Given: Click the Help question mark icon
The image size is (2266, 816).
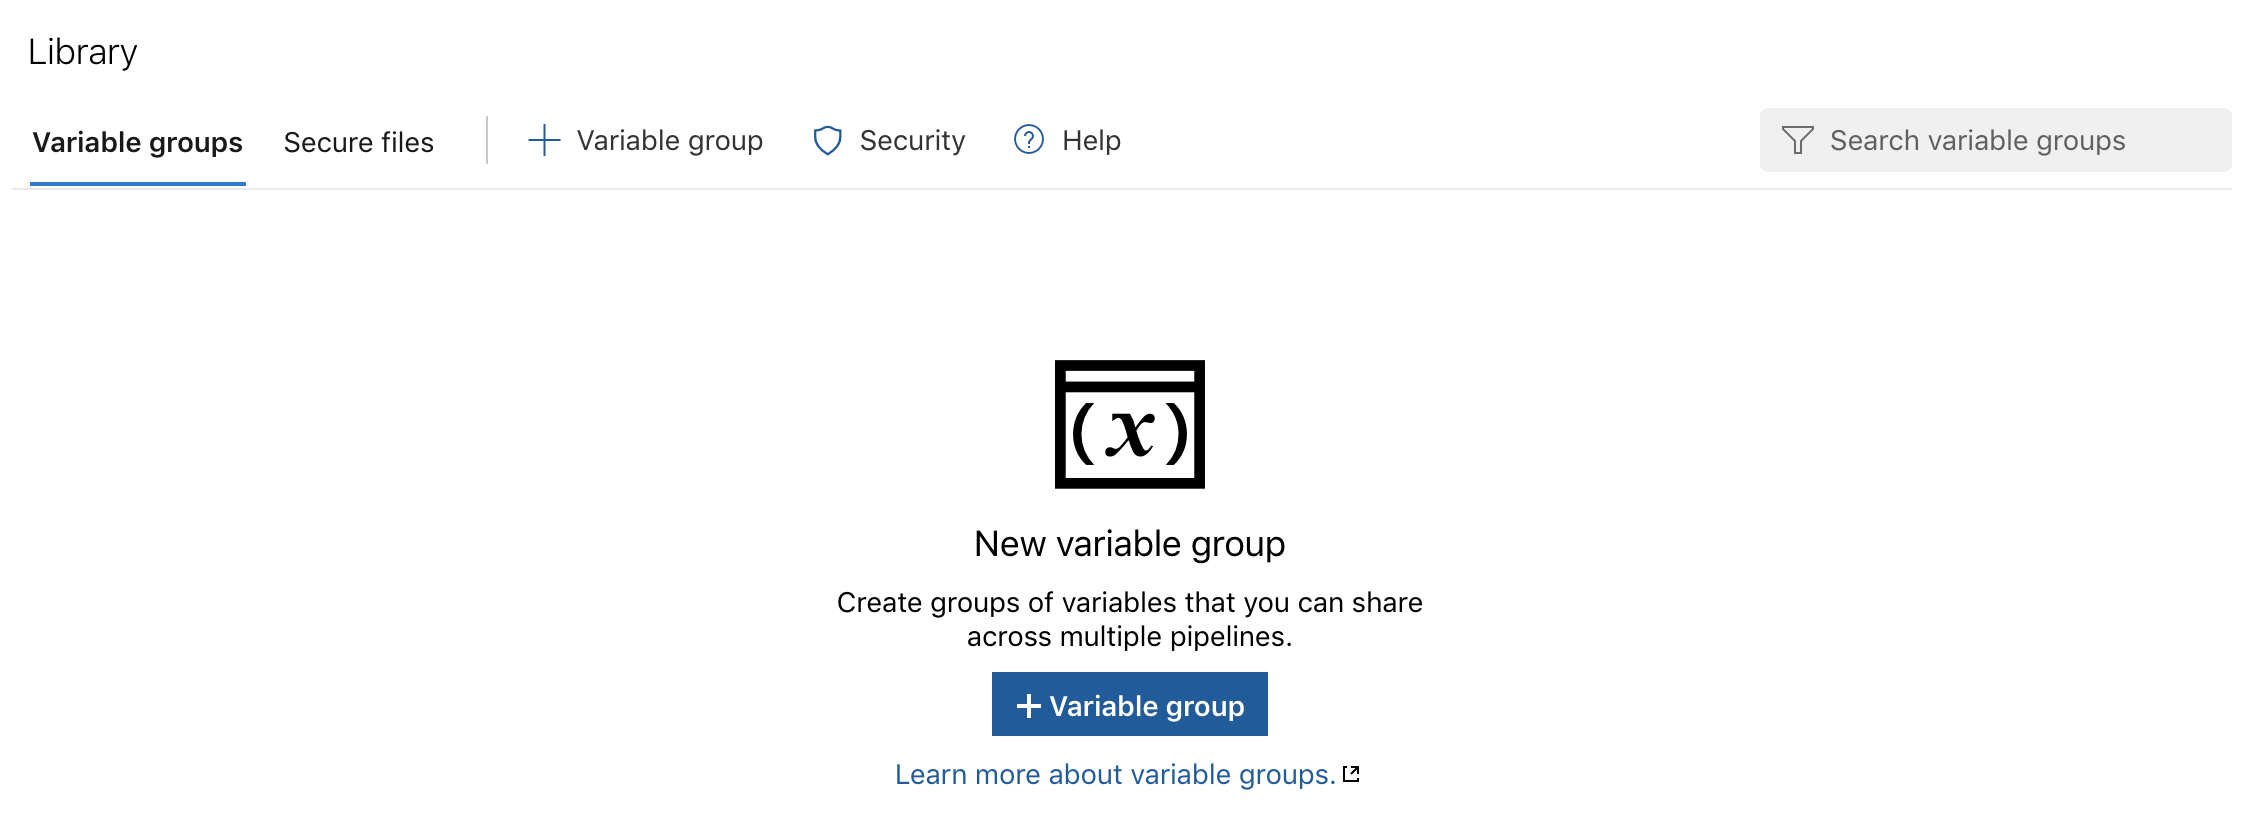Looking at the screenshot, I should 1029,140.
